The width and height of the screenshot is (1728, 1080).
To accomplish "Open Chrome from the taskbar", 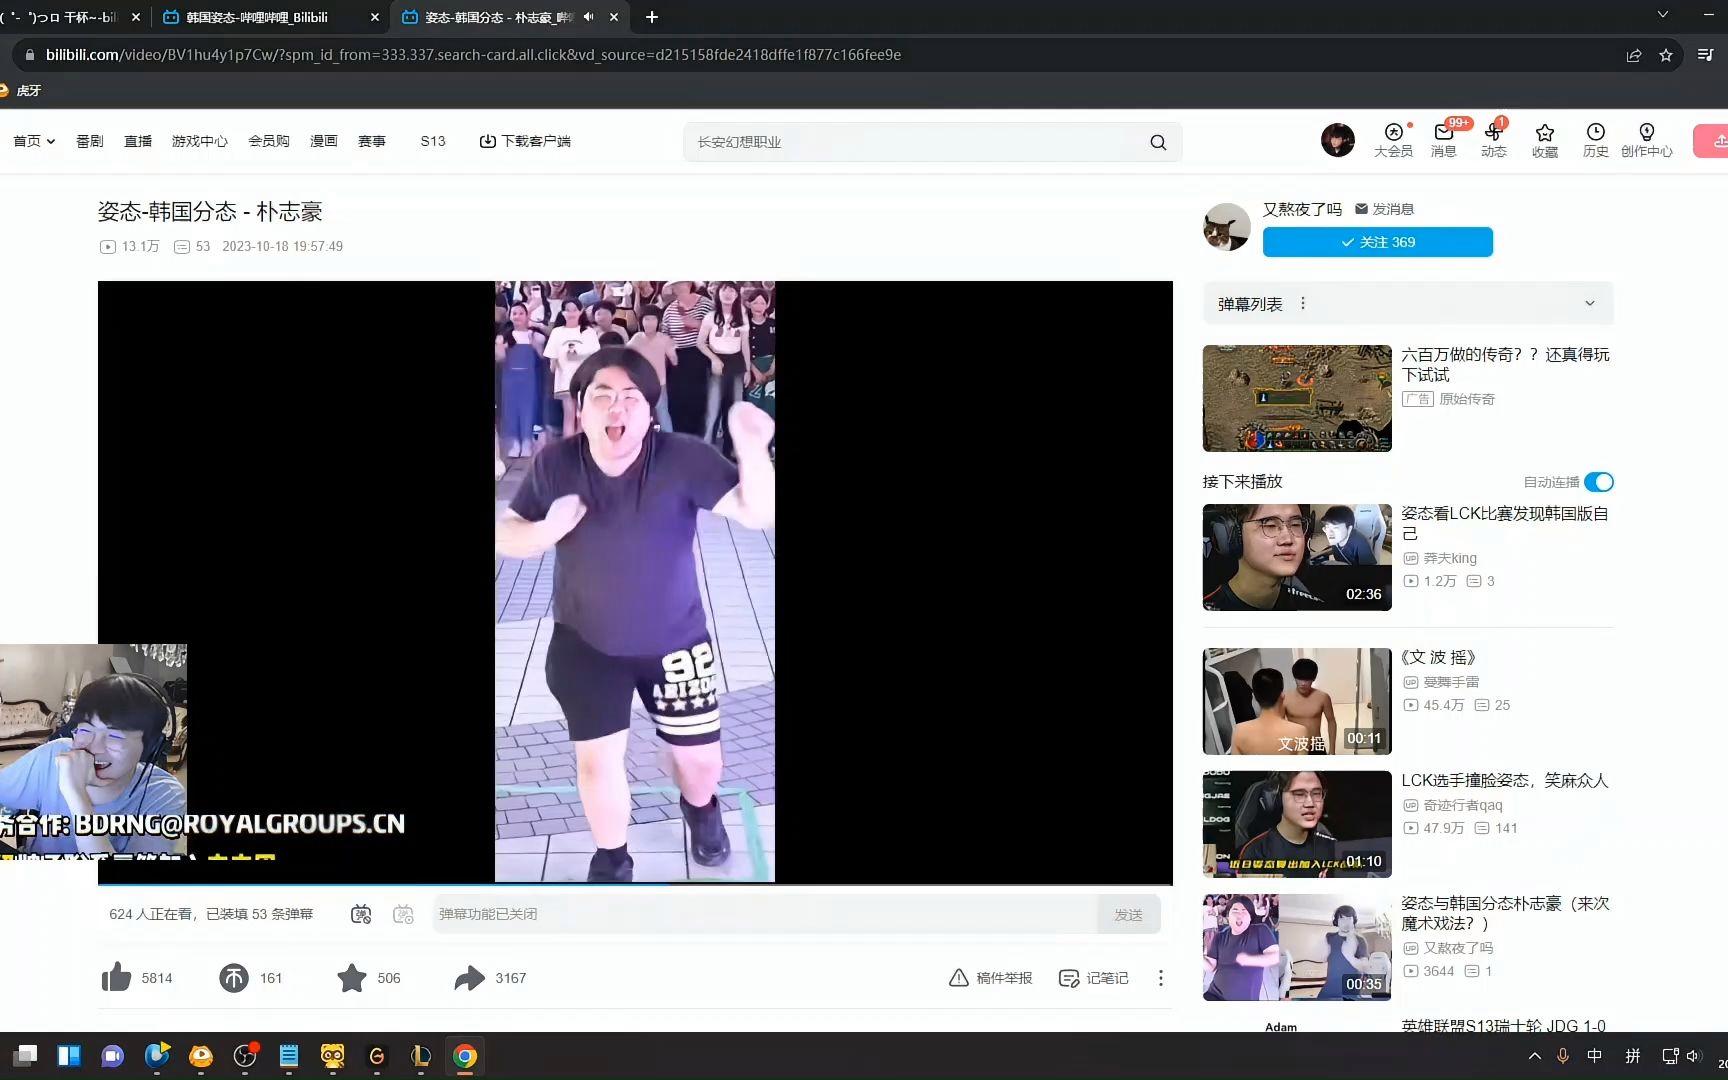I will tap(465, 1056).
